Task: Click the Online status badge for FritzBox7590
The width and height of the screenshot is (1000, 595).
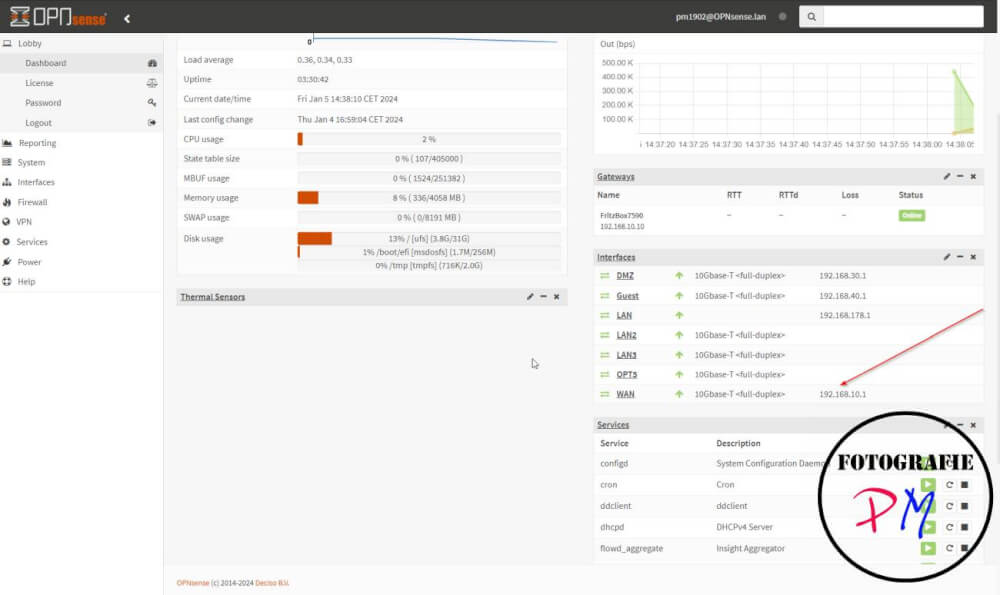Action: click(911, 216)
